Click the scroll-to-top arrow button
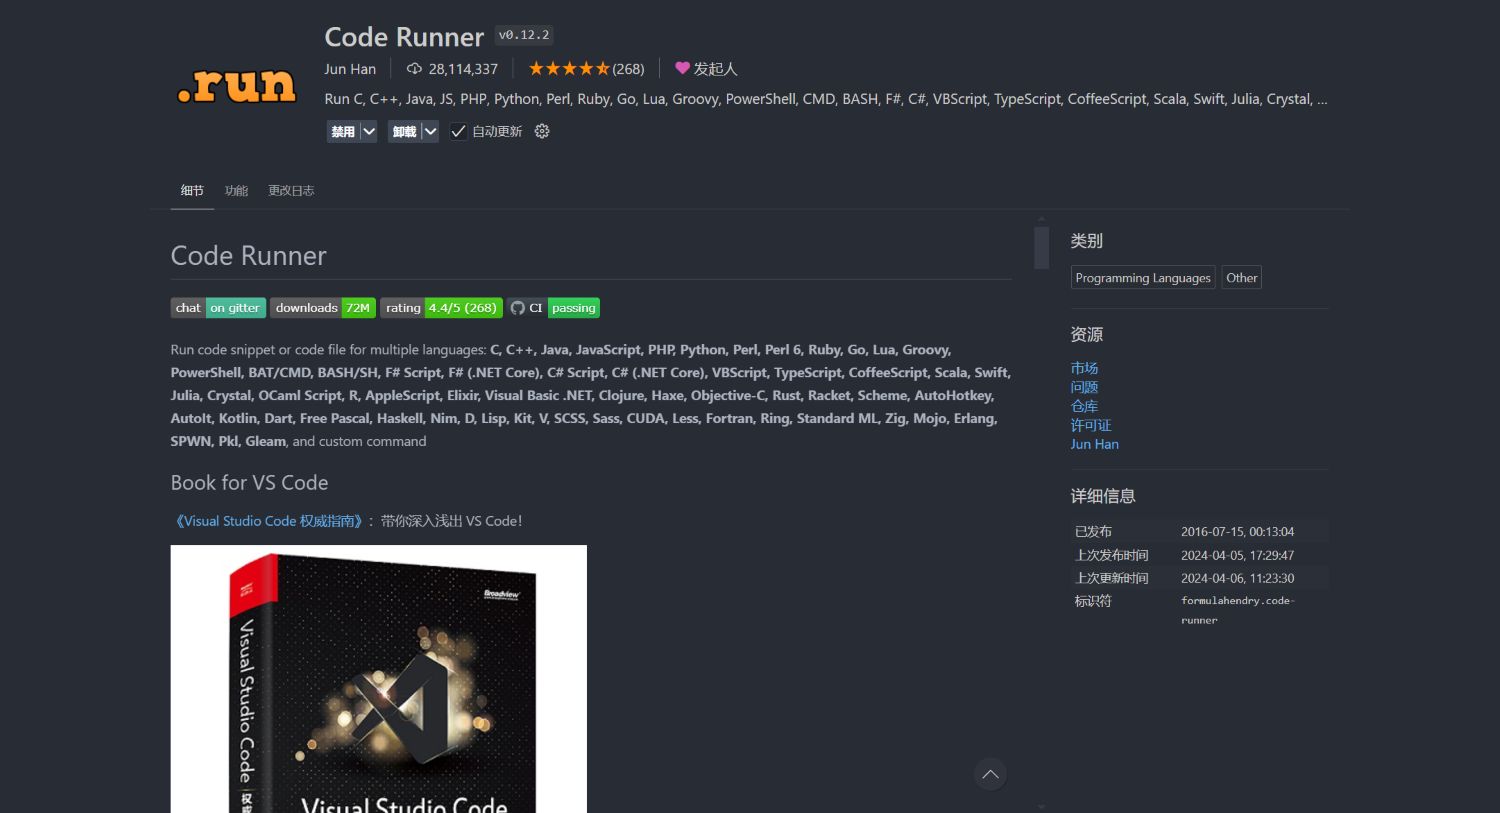Viewport: 1500px width, 813px height. (x=990, y=774)
